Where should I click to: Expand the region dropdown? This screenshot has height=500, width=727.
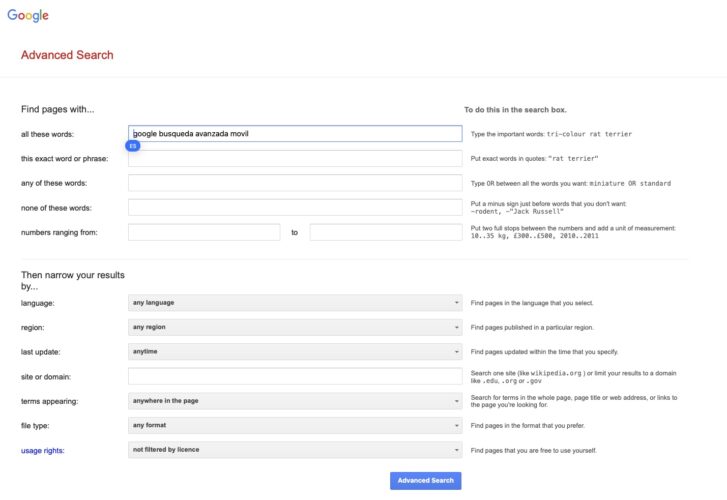pyautogui.click(x=294, y=327)
